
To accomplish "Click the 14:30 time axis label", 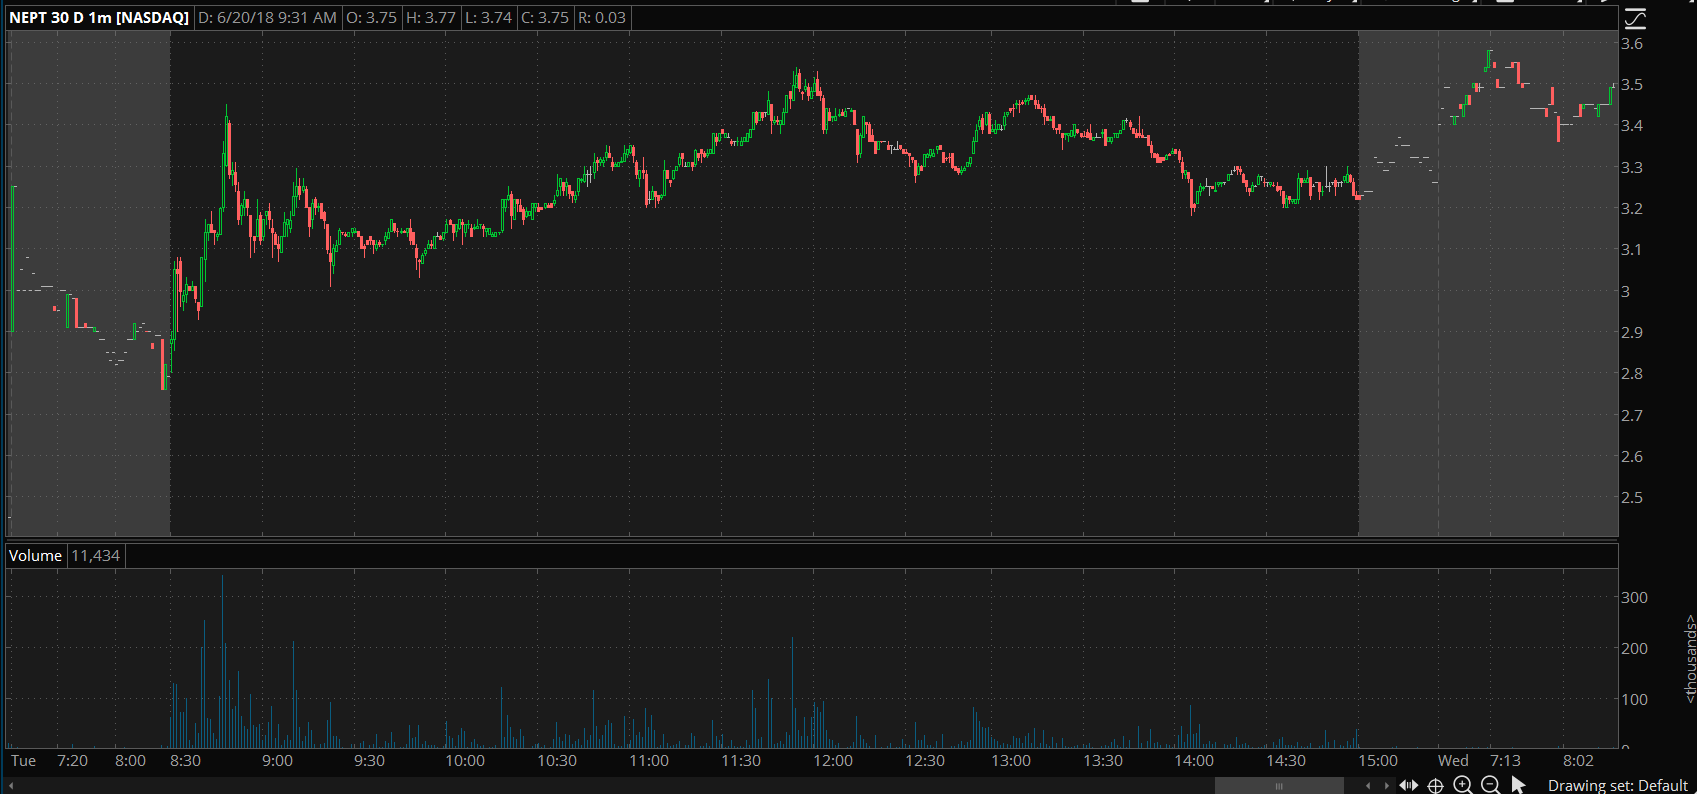I will (x=1286, y=761).
